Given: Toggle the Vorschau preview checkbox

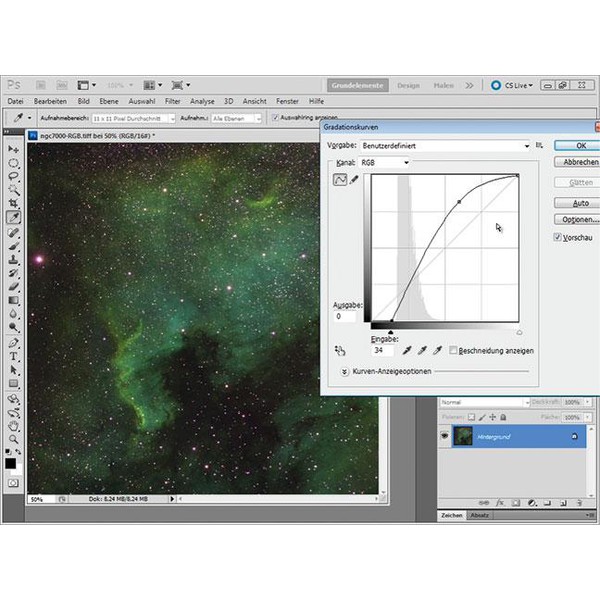Looking at the screenshot, I should click(558, 238).
